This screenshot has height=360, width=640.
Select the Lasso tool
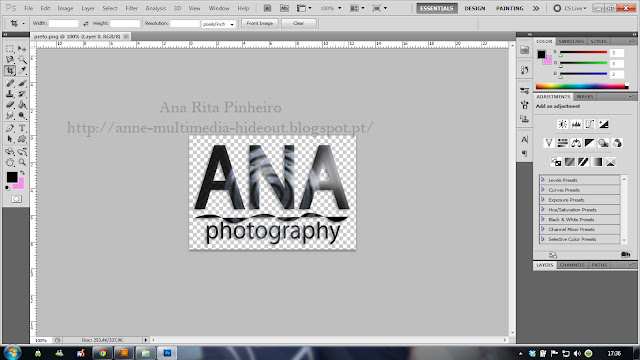10,60
